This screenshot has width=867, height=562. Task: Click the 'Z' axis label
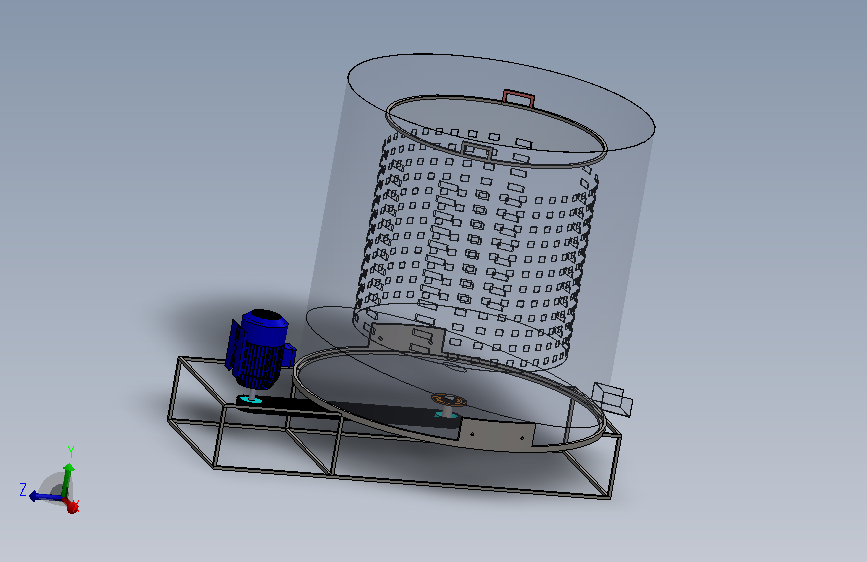[23, 490]
